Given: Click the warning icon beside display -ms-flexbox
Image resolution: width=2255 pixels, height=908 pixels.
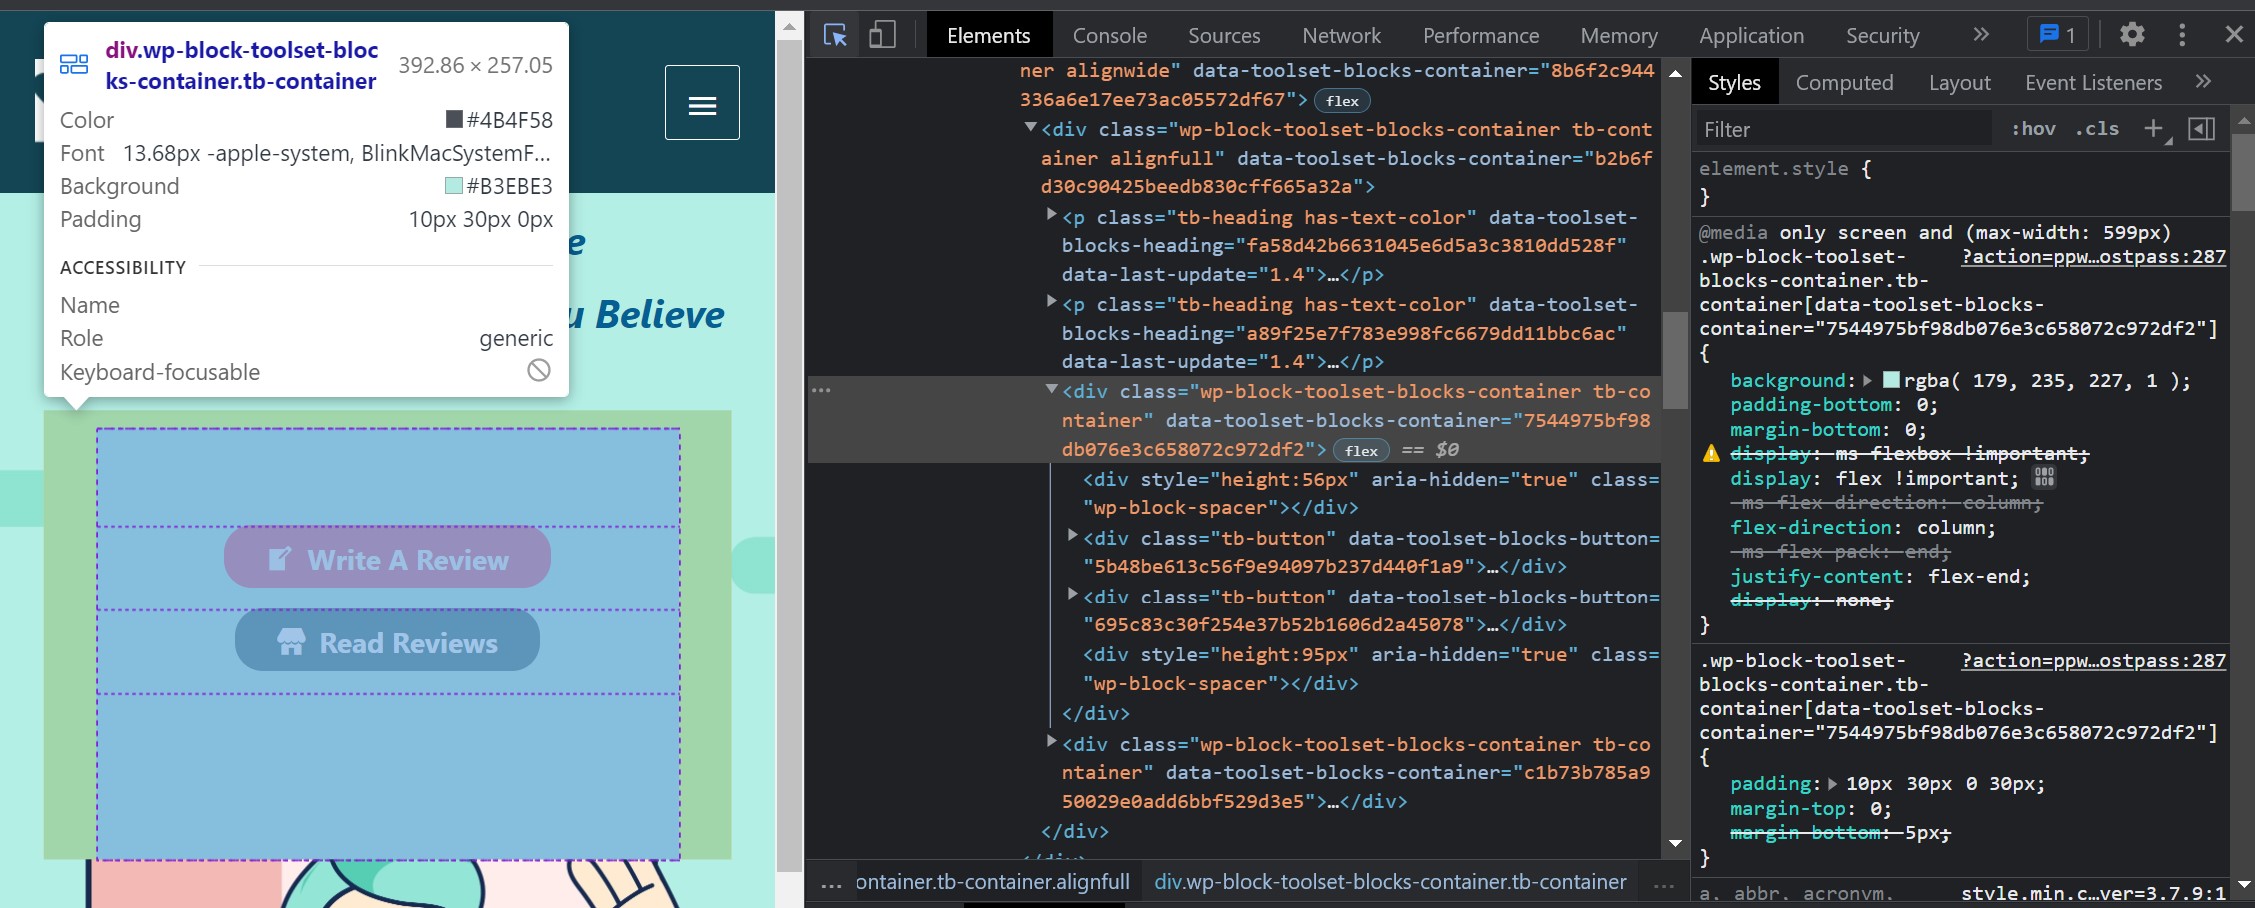Looking at the screenshot, I should pos(1711,454).
